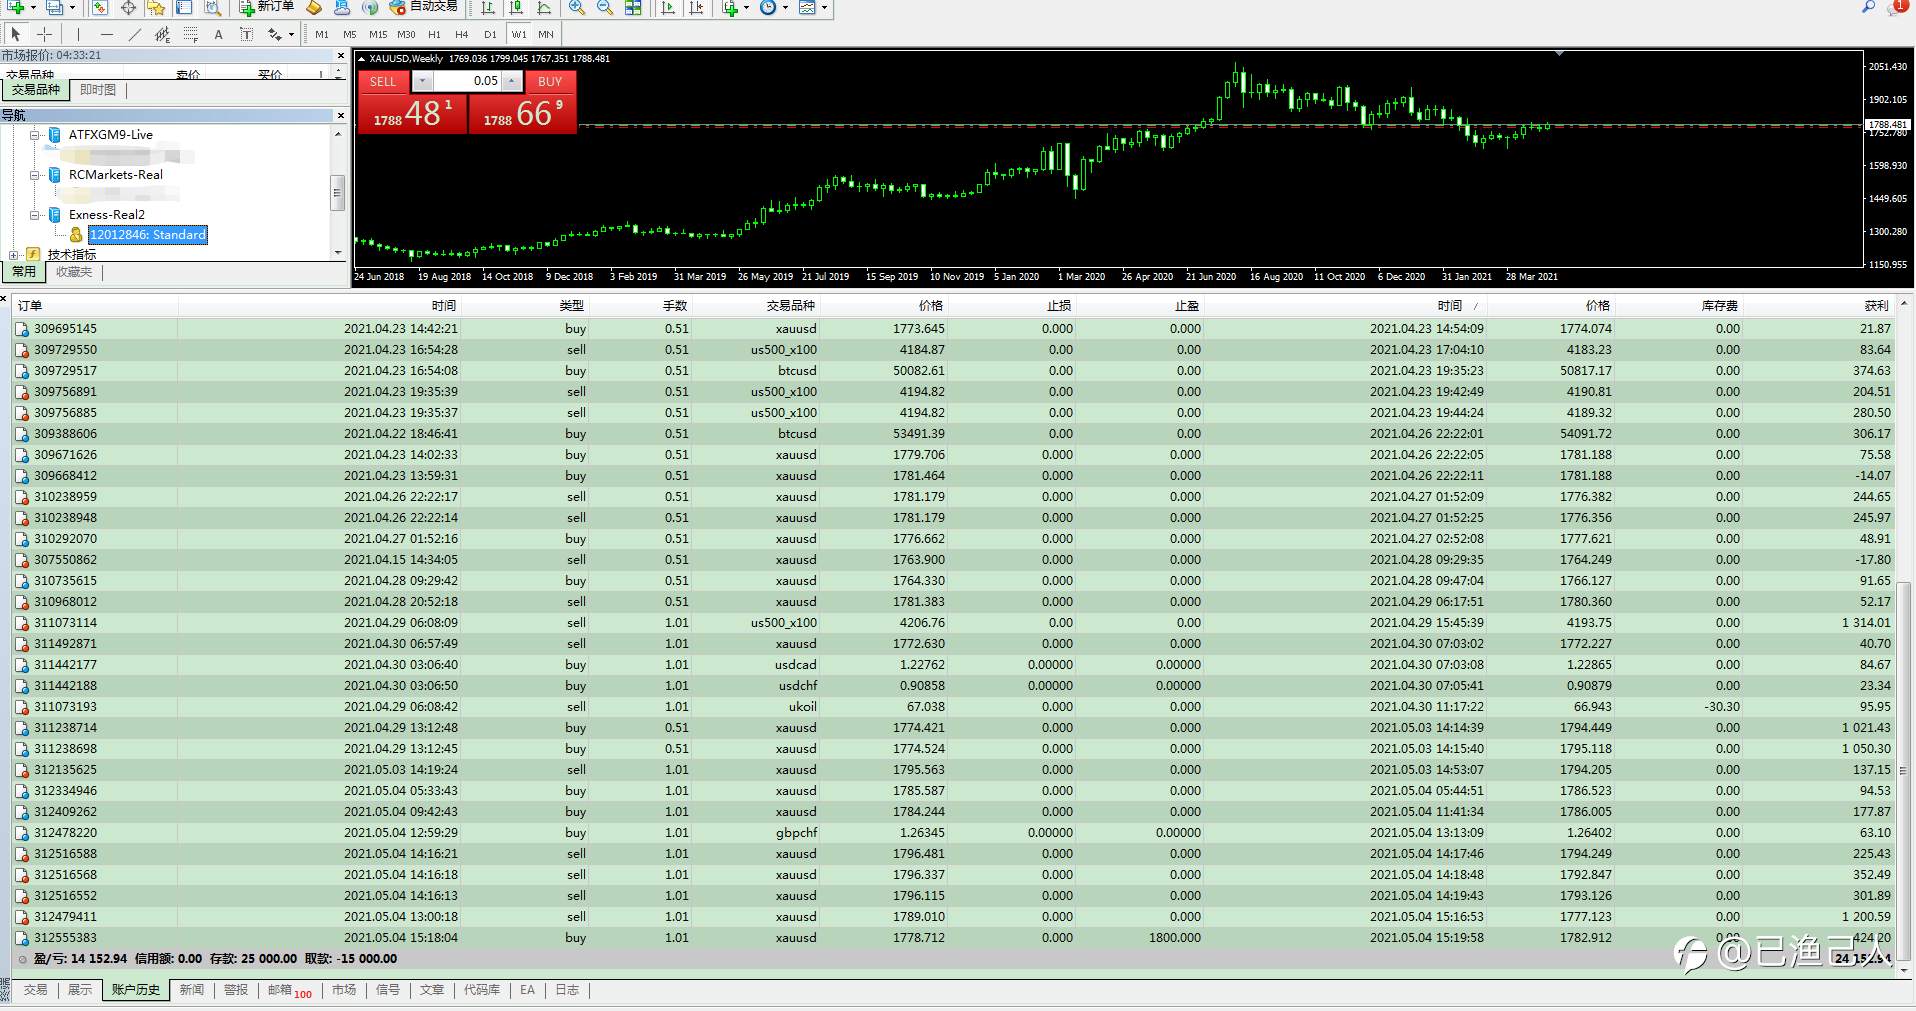Select the text label tool

246,34
